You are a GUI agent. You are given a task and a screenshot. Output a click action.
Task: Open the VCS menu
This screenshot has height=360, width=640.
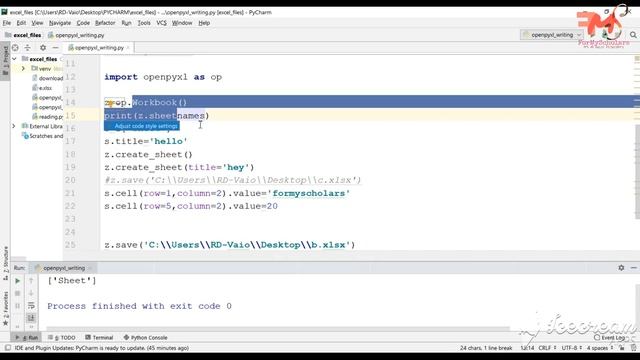(162, 23)
